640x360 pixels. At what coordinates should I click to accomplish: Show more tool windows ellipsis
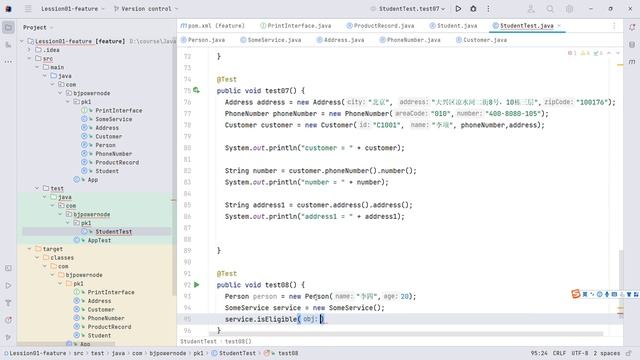[8, 62]
